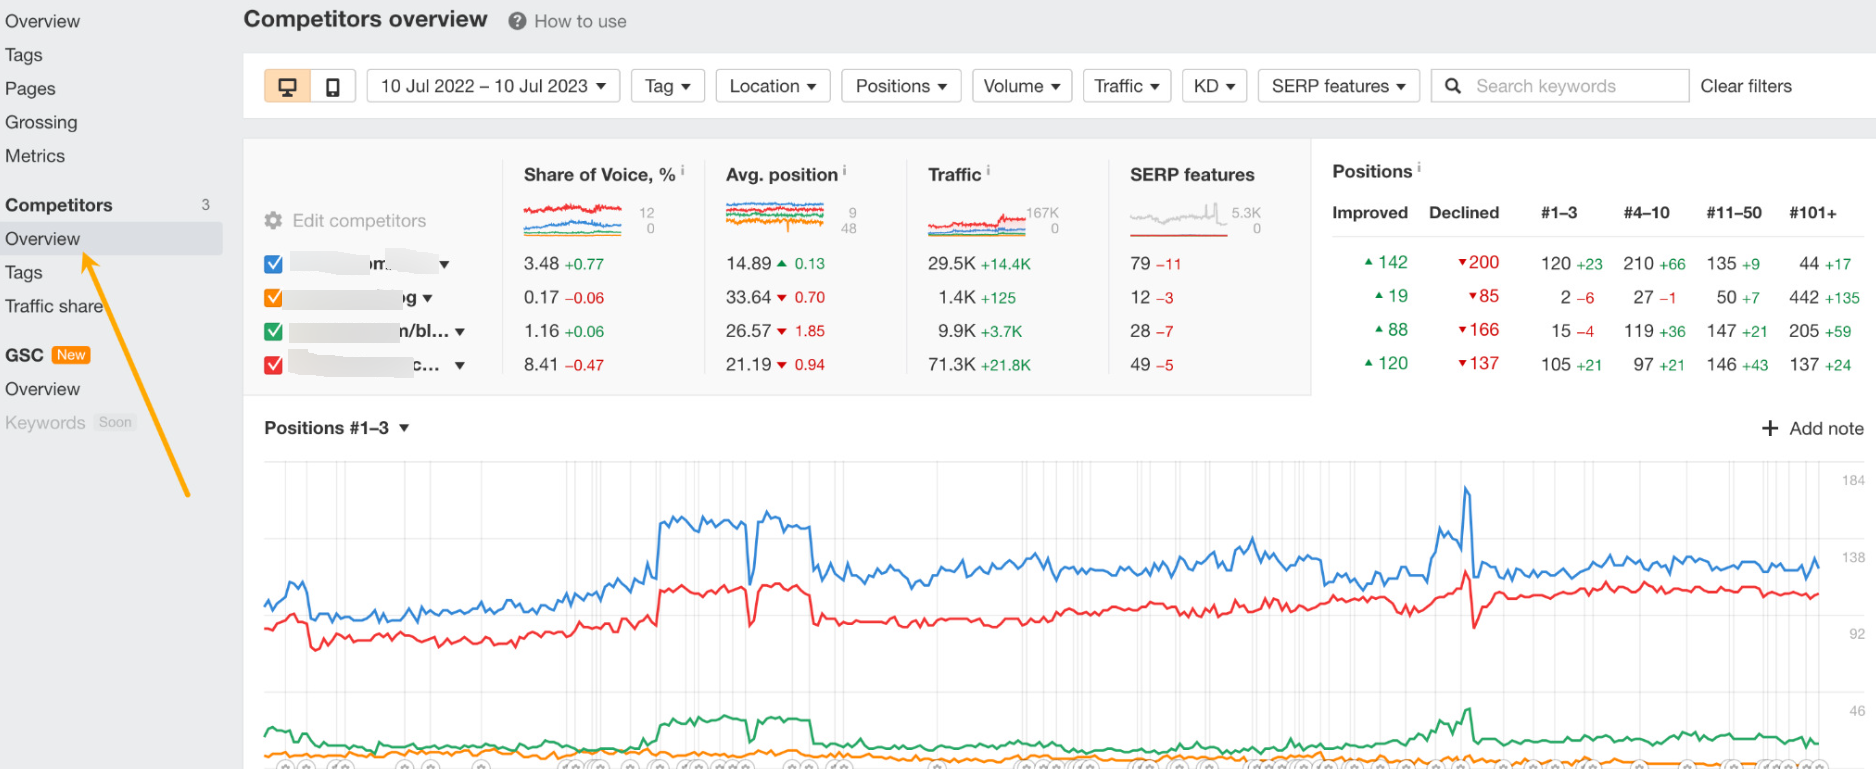Click the Share of Voice info icon
The height and width of the screenshot is (769, 1876).
click(x=683, y=171)
